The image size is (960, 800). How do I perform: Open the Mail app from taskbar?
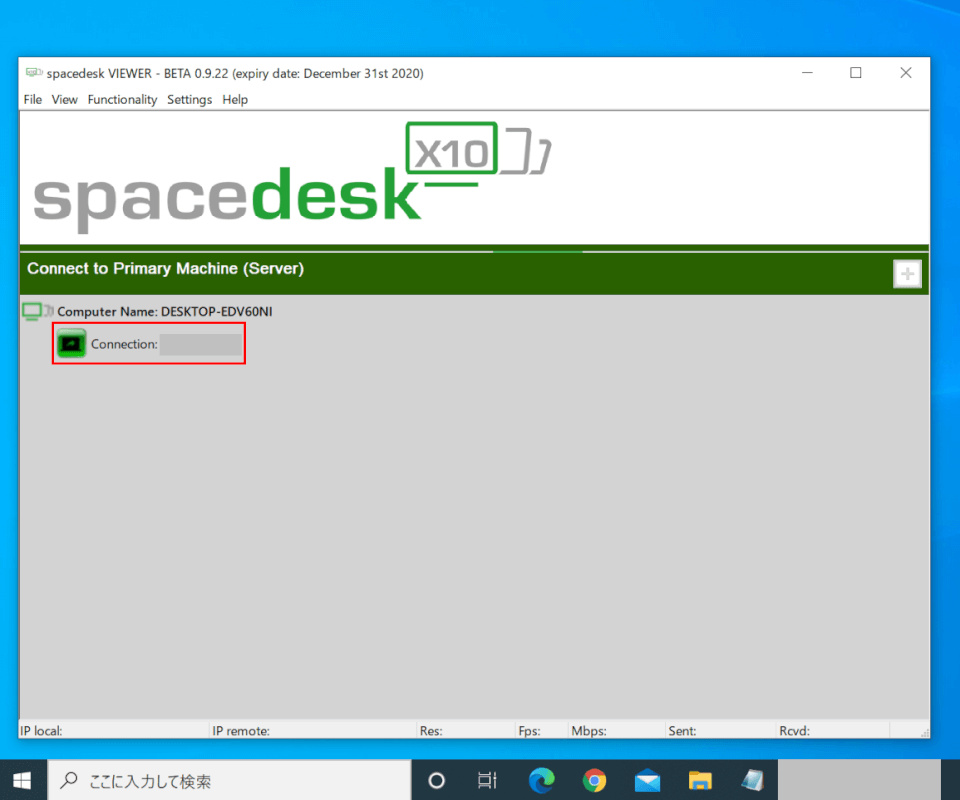[x=647, y=780]
